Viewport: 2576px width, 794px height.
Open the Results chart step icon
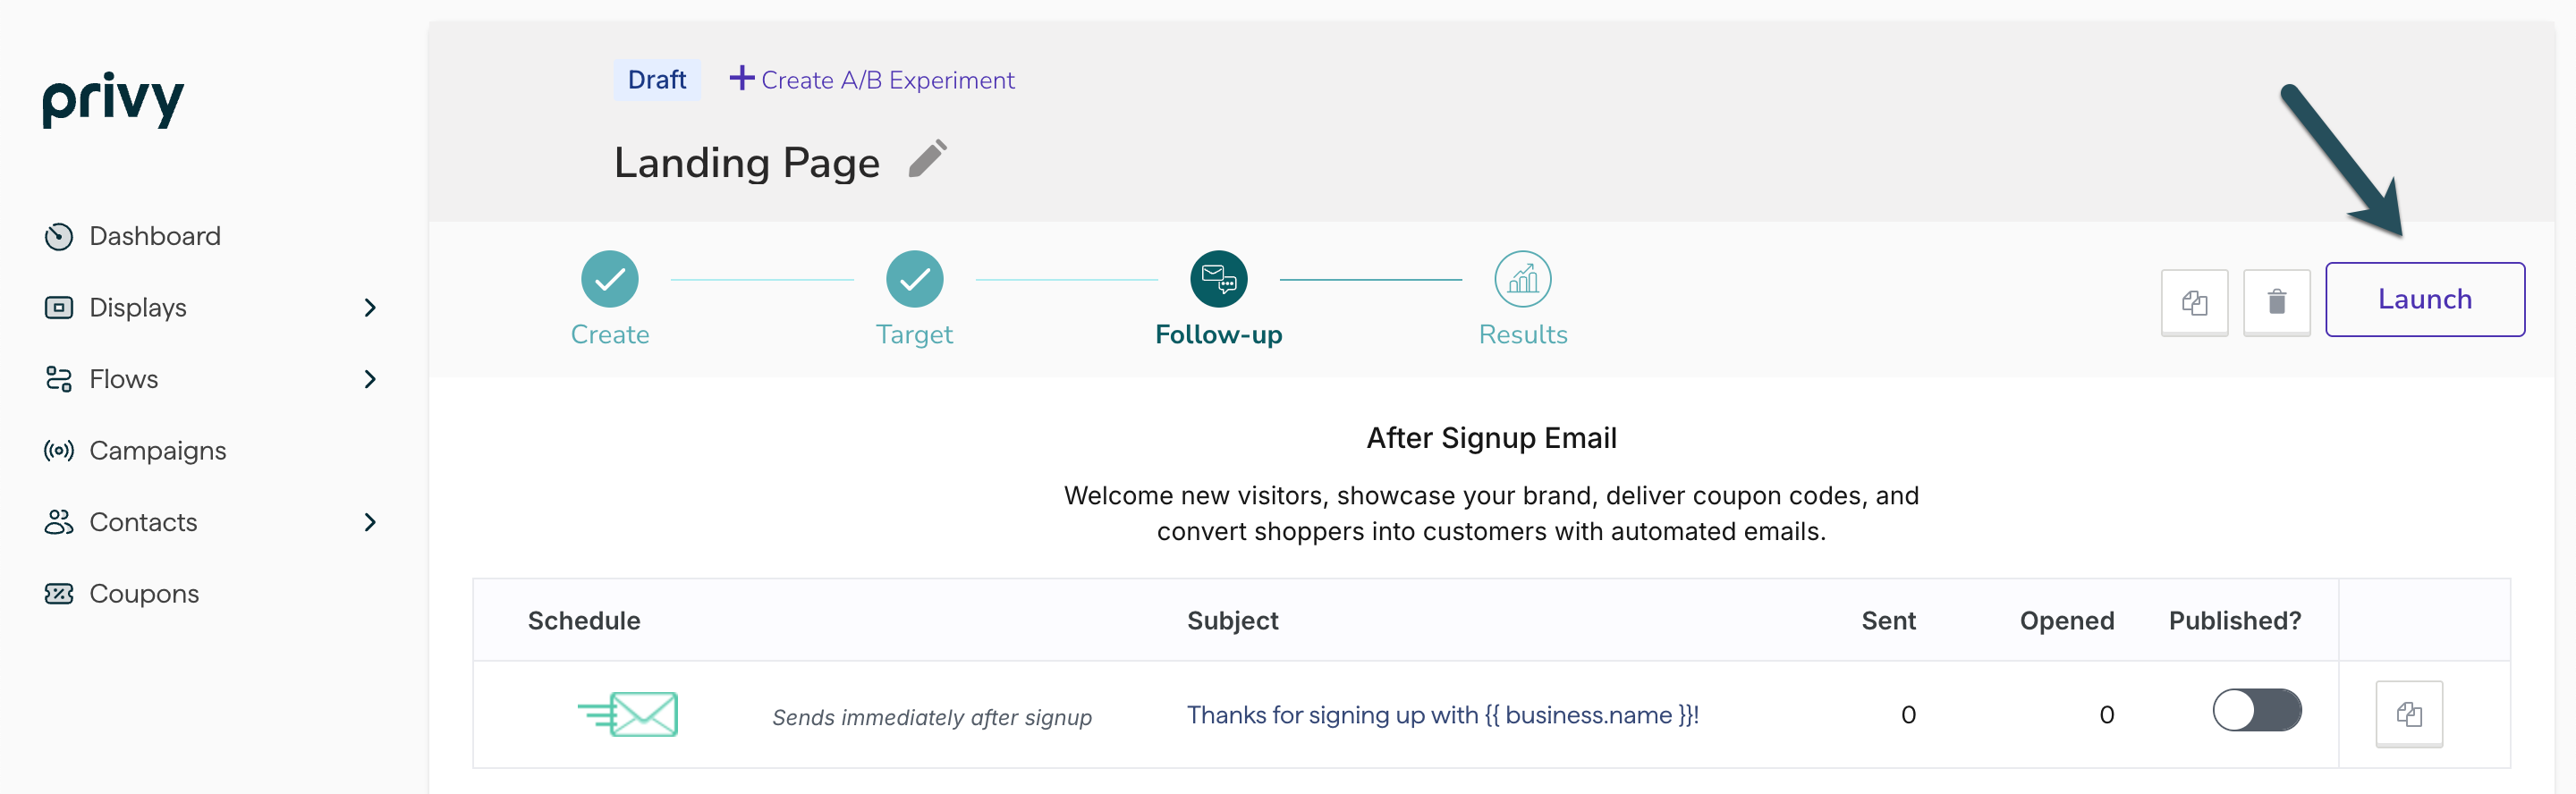(x=1521, y=279)
